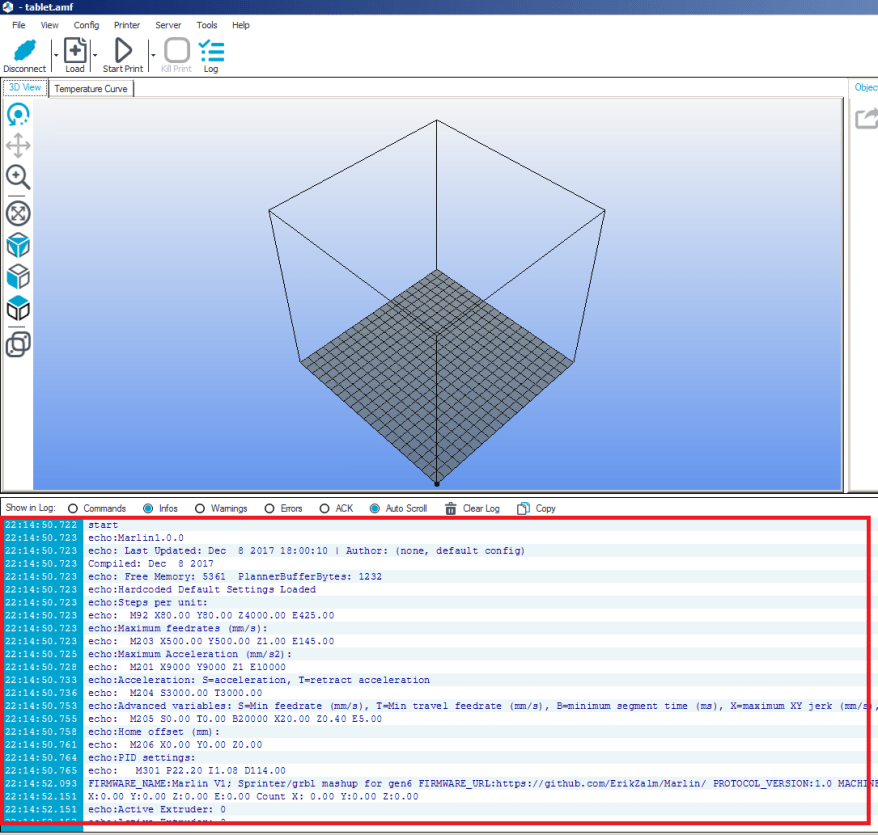Disable the Auto Scroll option
This screenshot has height=835, width=878.
tap(375, 508)
